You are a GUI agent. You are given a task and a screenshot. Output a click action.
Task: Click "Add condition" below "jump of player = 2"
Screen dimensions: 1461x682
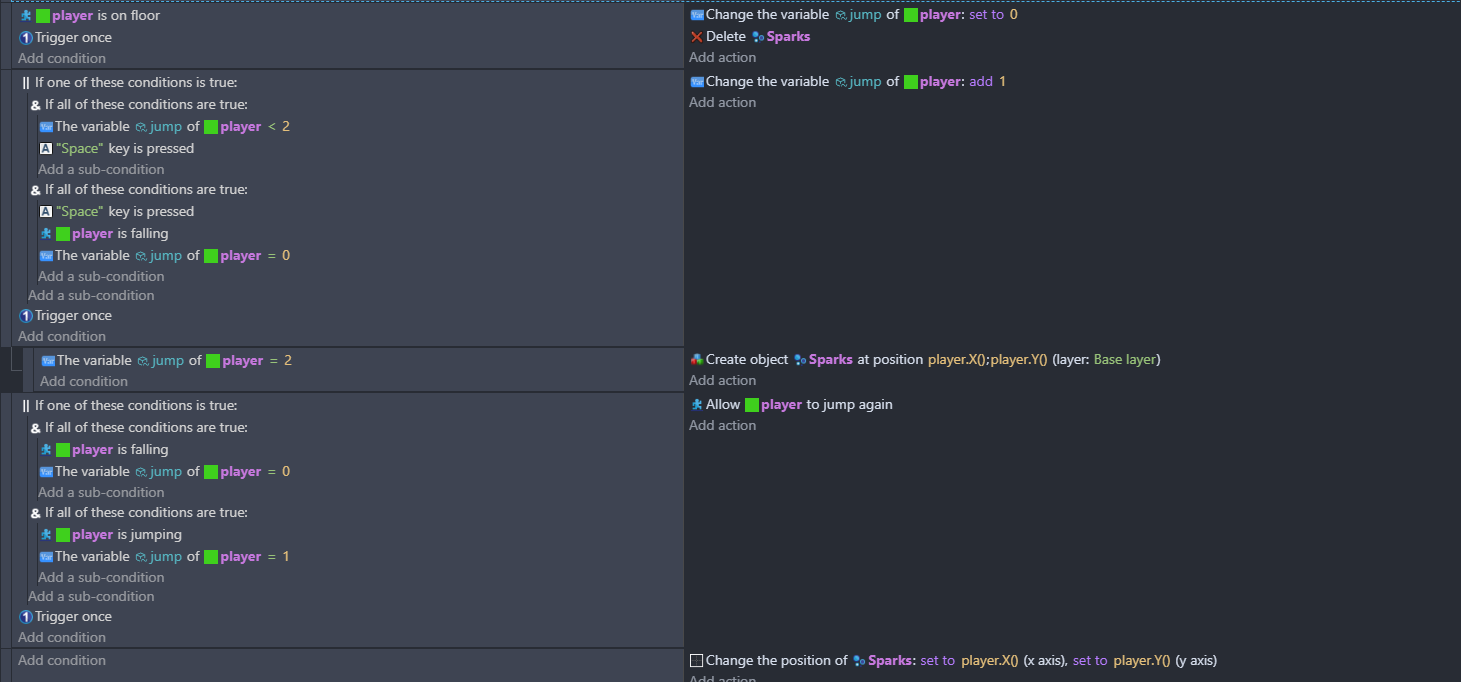point(84,381)
